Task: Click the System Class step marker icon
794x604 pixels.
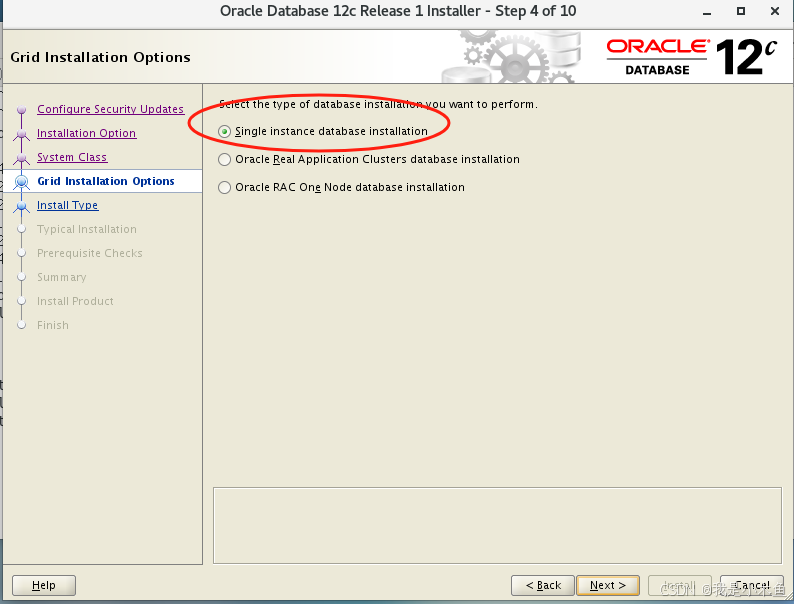Action: pyautogui.click(x=21, y=158)
